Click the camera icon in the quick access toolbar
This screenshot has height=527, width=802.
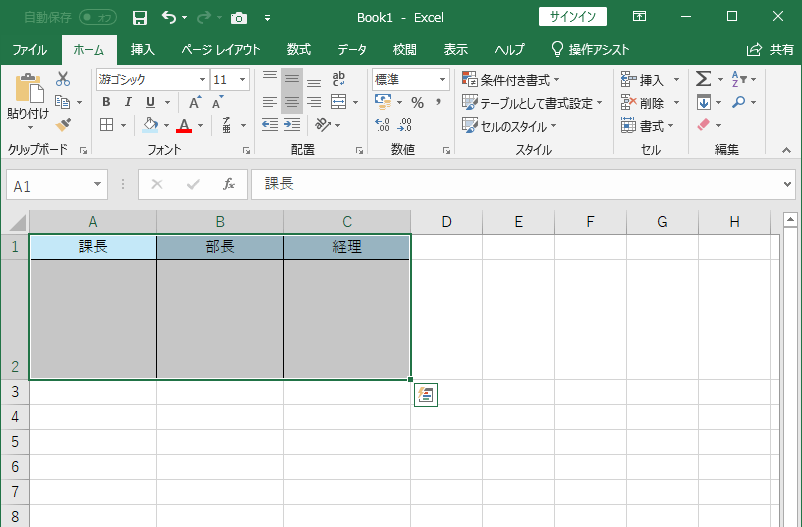[238, 18]
